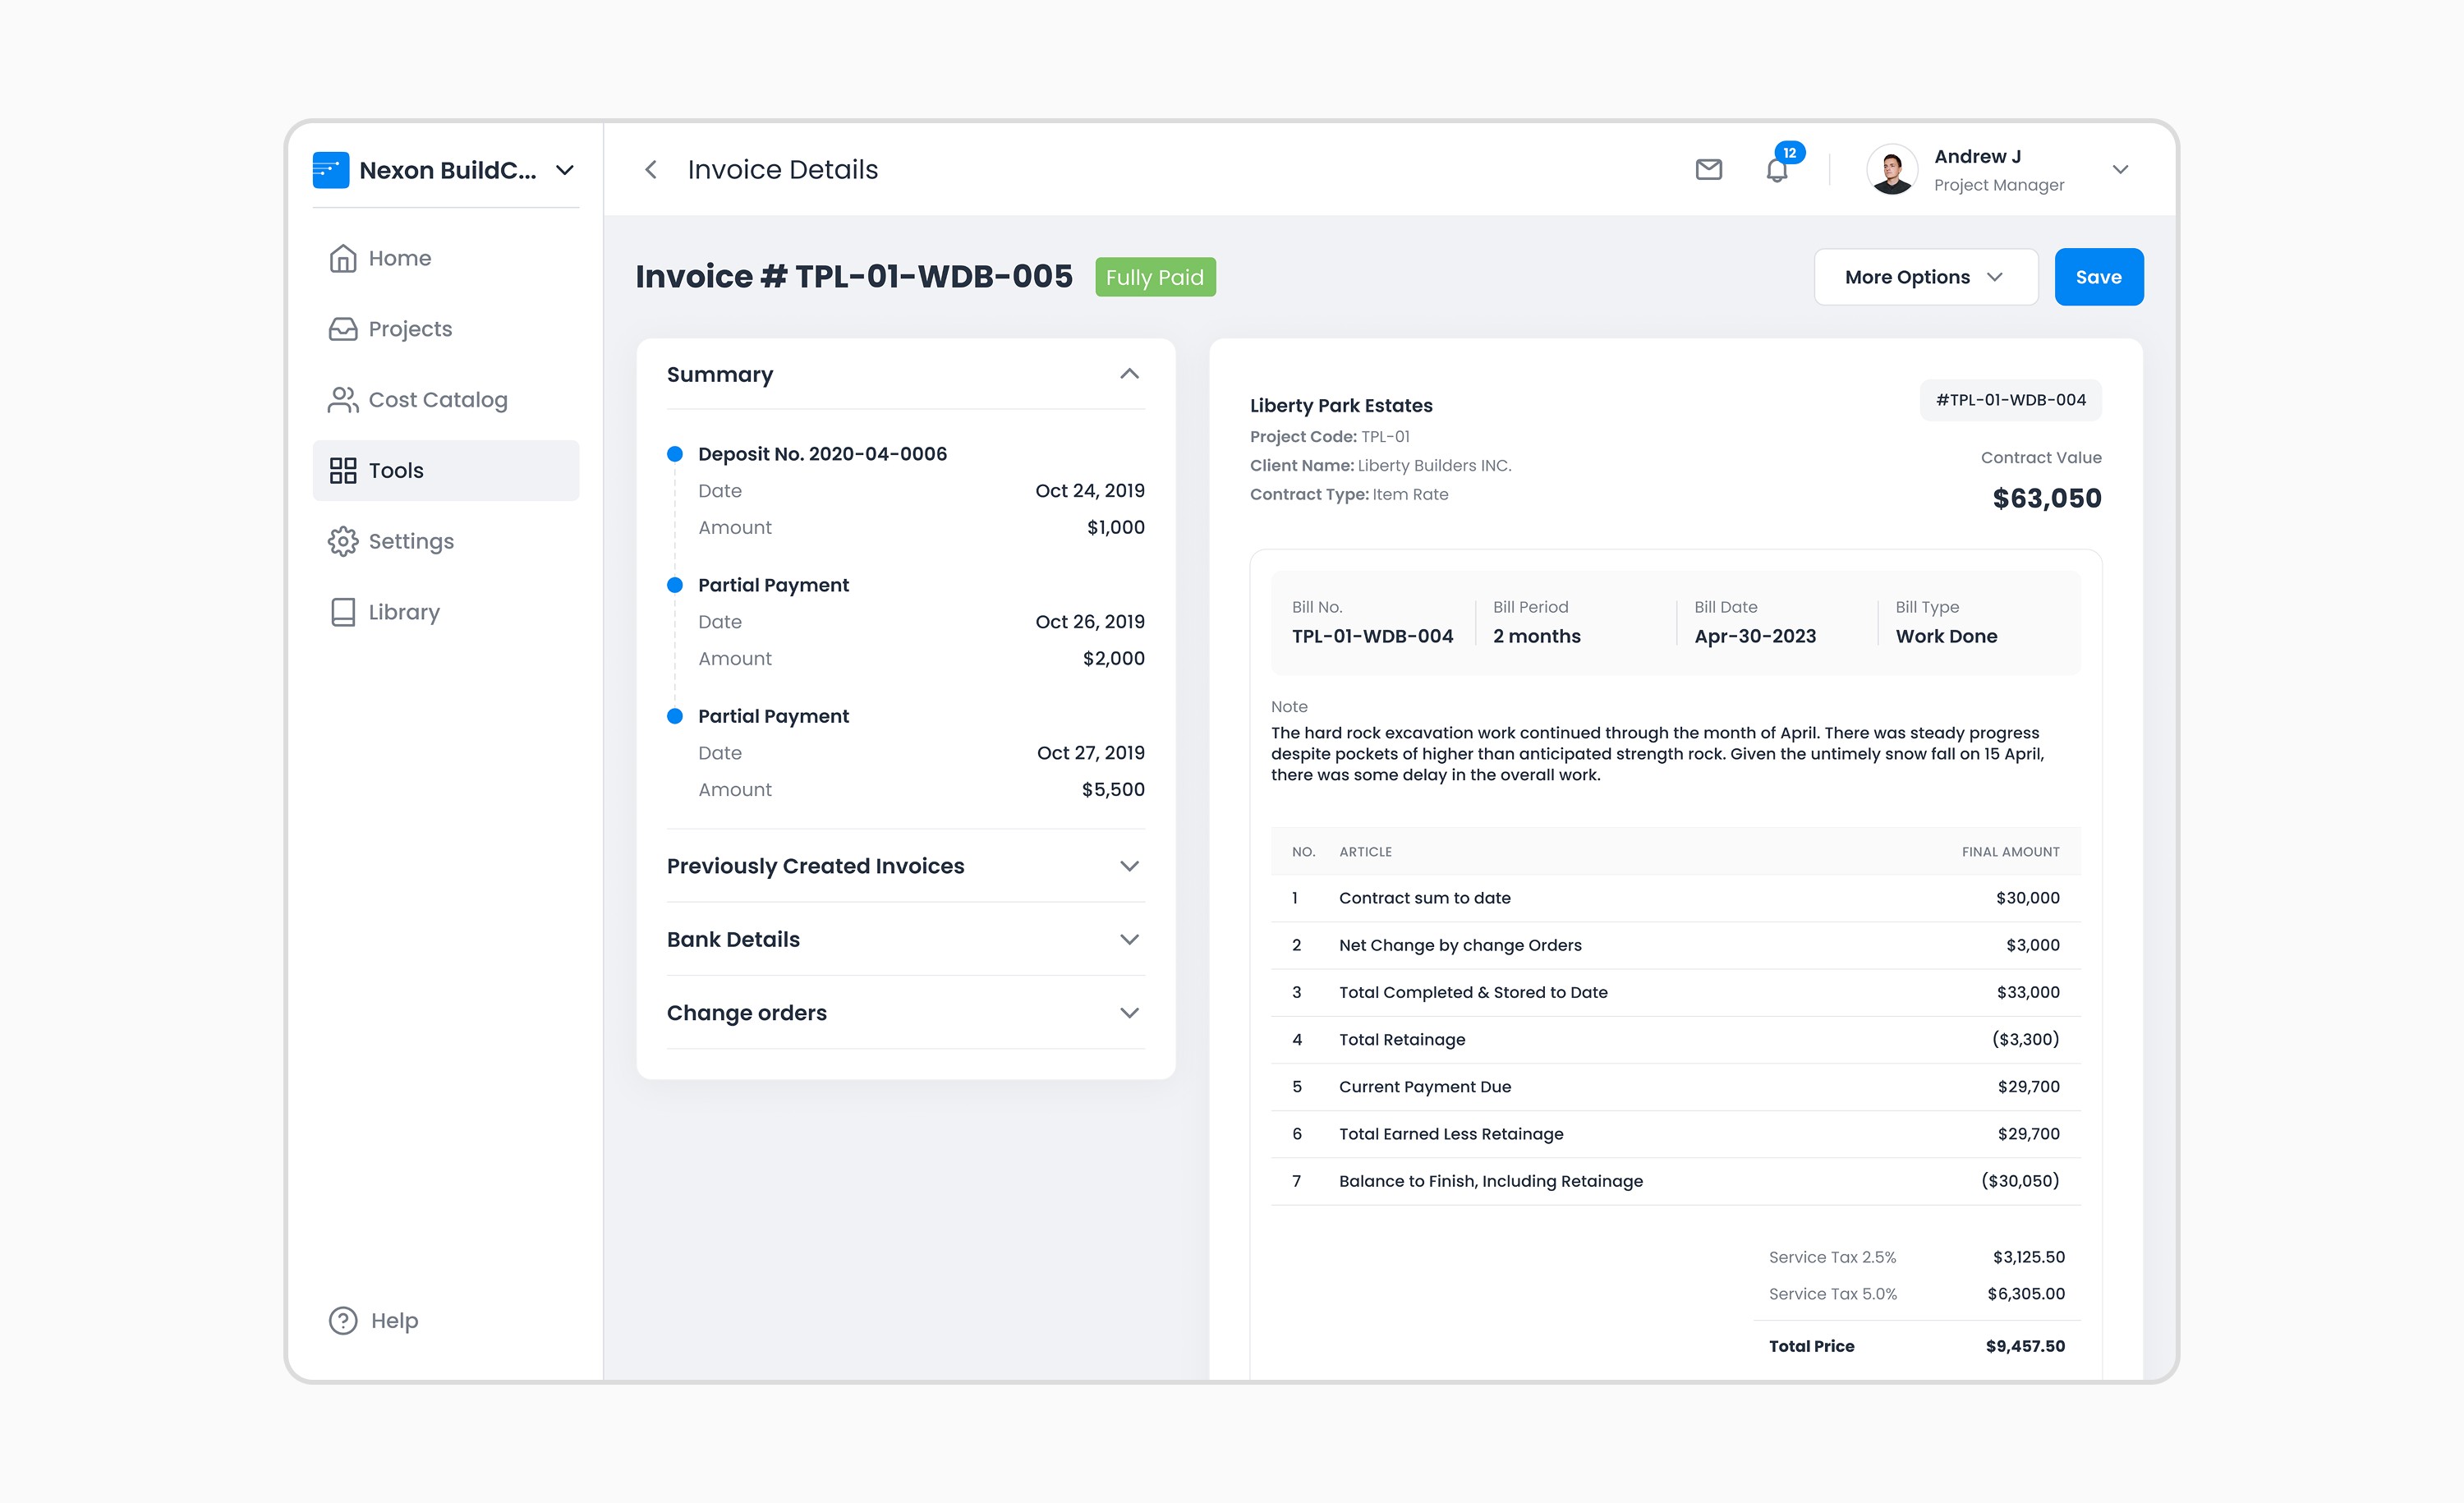The width and height of the screenshot is (2464, 1503).
Task: Expand the user account menu chevron
Action: click(2121, 170)
